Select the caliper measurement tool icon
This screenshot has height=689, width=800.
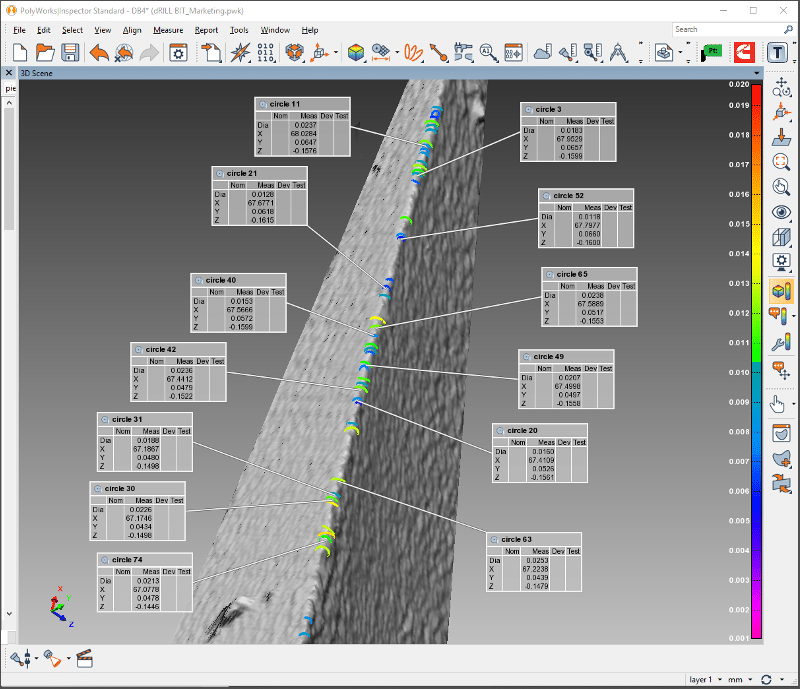(463, 52)
